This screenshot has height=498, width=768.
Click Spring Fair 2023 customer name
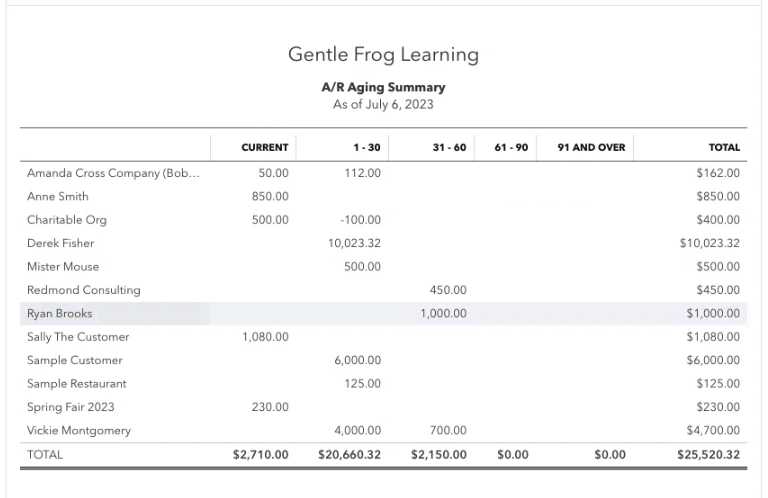(x=71, y=407)
